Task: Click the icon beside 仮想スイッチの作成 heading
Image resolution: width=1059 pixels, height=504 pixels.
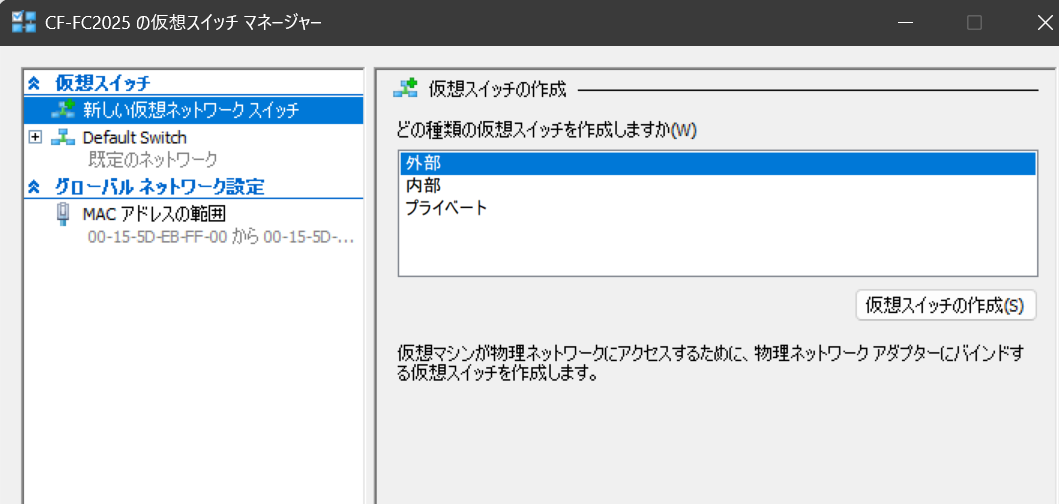Action: pyautogui.click(x=405, y=89)
